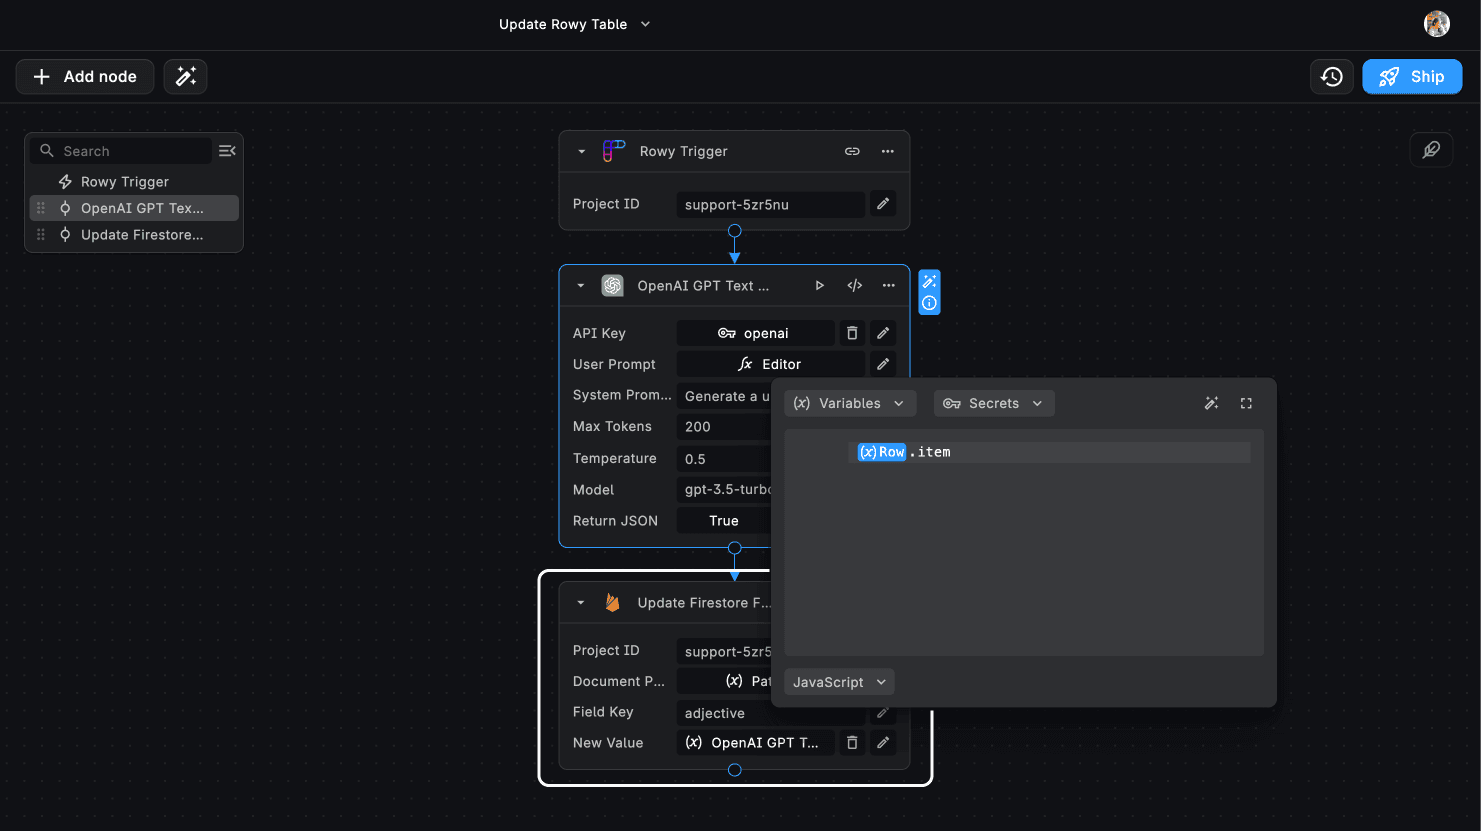Collapse the Rowy Trigger node

[x=581, y=152]
